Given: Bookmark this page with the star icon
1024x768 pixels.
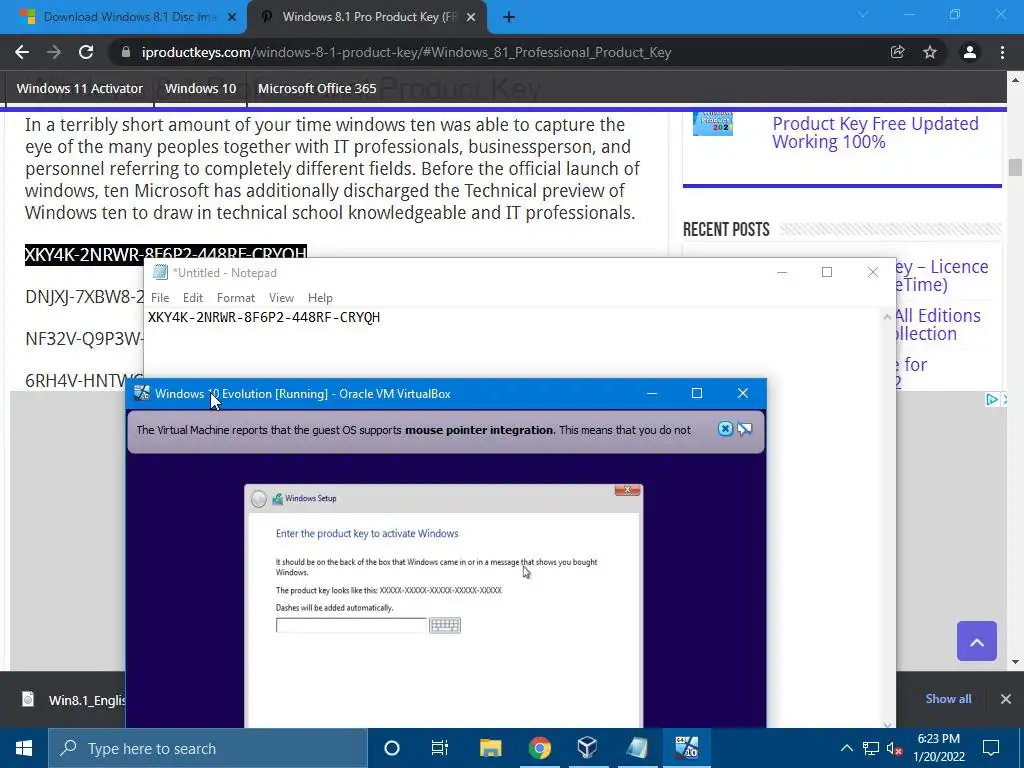Looking at the screenshot, I should tap(930, 52).
